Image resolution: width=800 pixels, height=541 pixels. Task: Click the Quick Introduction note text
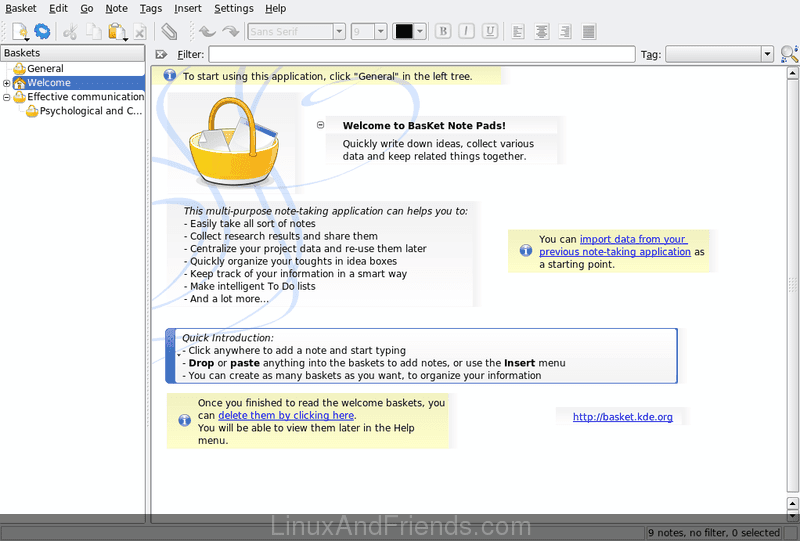pos(373,356)
